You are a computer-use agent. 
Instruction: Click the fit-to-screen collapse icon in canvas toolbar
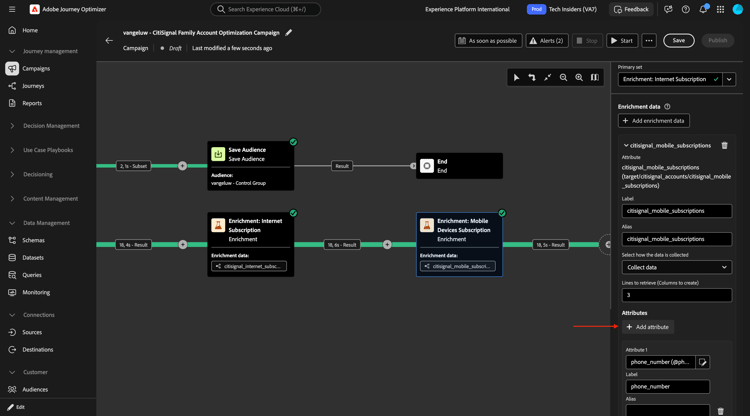coord(548,77)
